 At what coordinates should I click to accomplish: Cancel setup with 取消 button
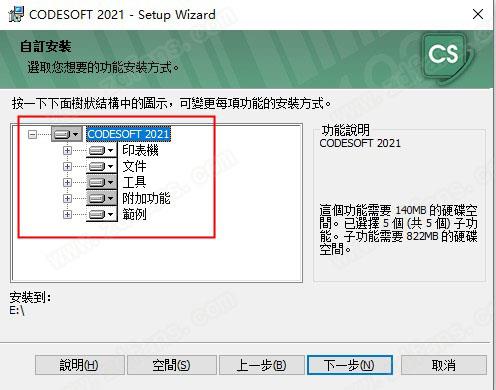coord(444,365)
